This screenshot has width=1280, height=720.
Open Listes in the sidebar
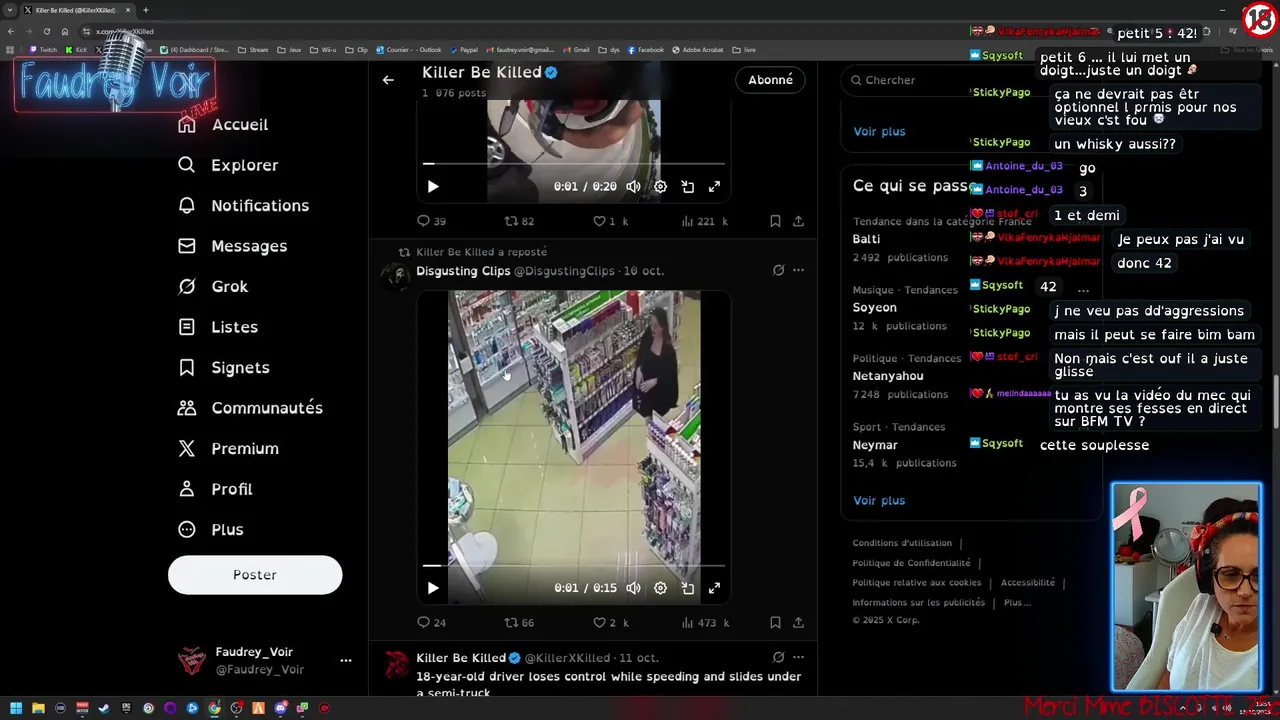218,327
